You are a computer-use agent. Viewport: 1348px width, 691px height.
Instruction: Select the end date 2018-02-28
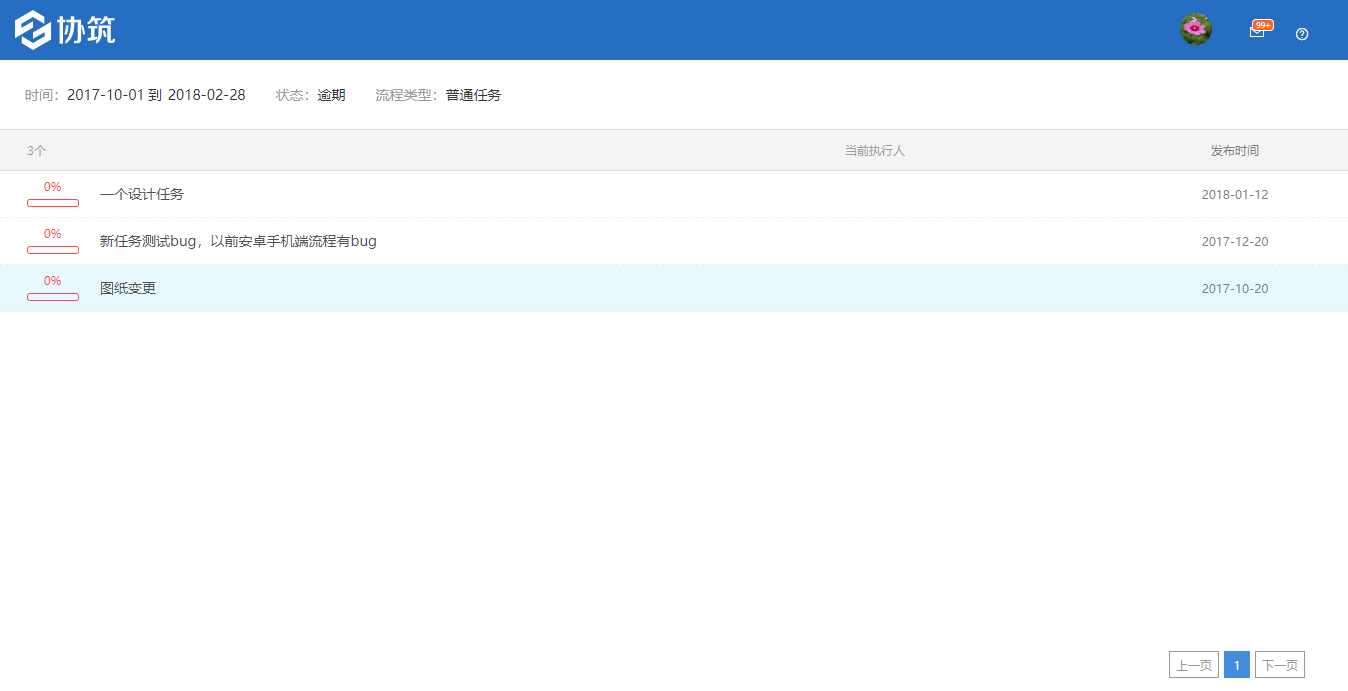206,95
